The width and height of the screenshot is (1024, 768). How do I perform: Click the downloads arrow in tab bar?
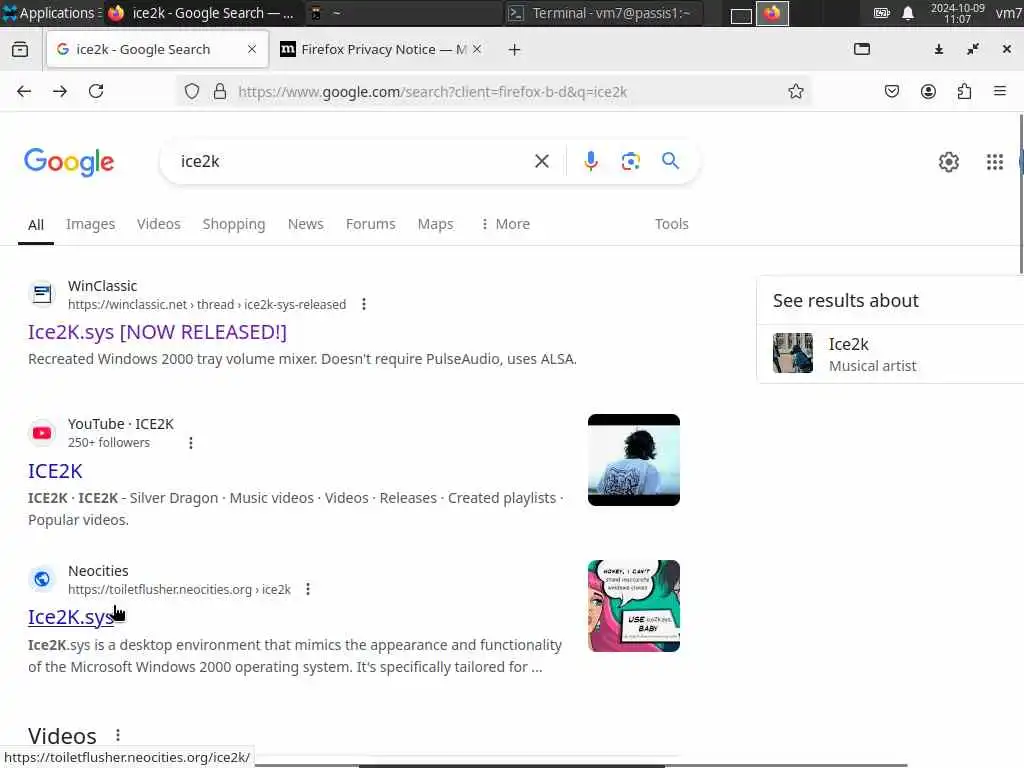(938, 50)
